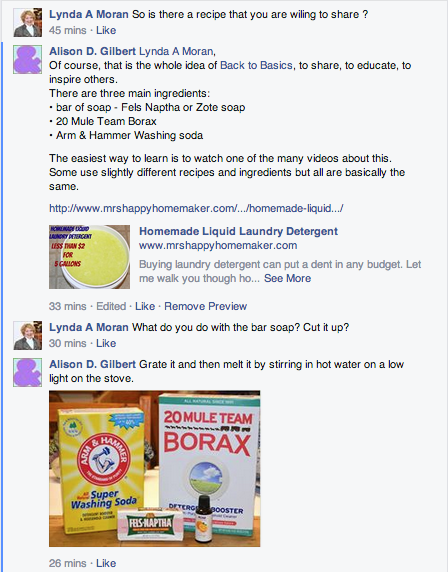Open Alison D. Gilbert's first purple avatar

point(28,59)
